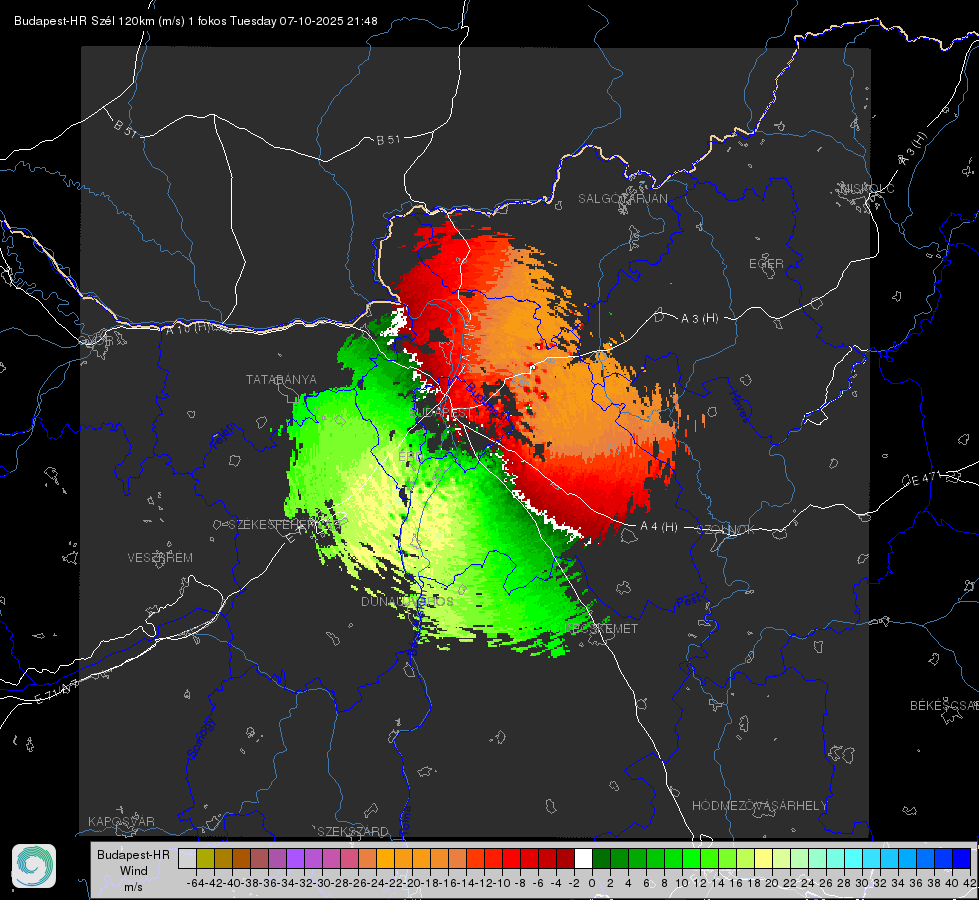Choose the purple swatch between -34 and -32
The height and width of the screenshot is (900, 979).
click(295, 859)
